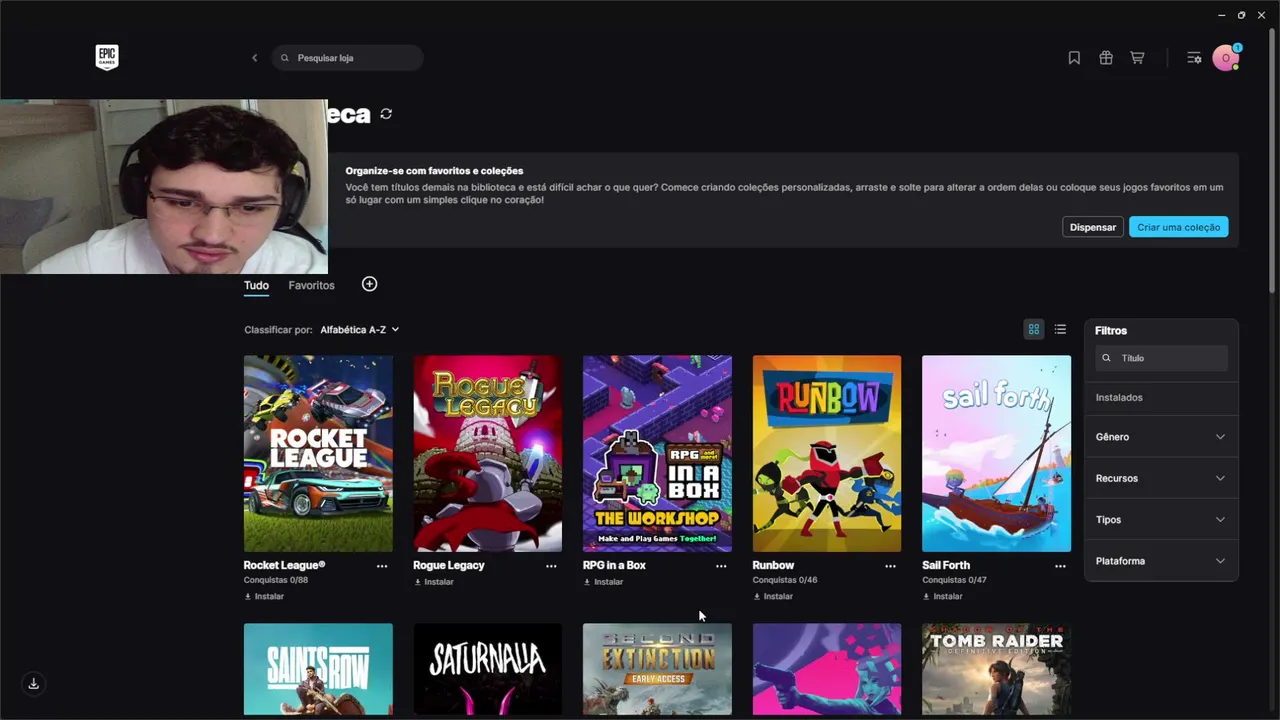The height and width of the screenshot is (720, 1280).
Task: Open the Saints Row cover thumbnail
Action: [x=318, y=669]
